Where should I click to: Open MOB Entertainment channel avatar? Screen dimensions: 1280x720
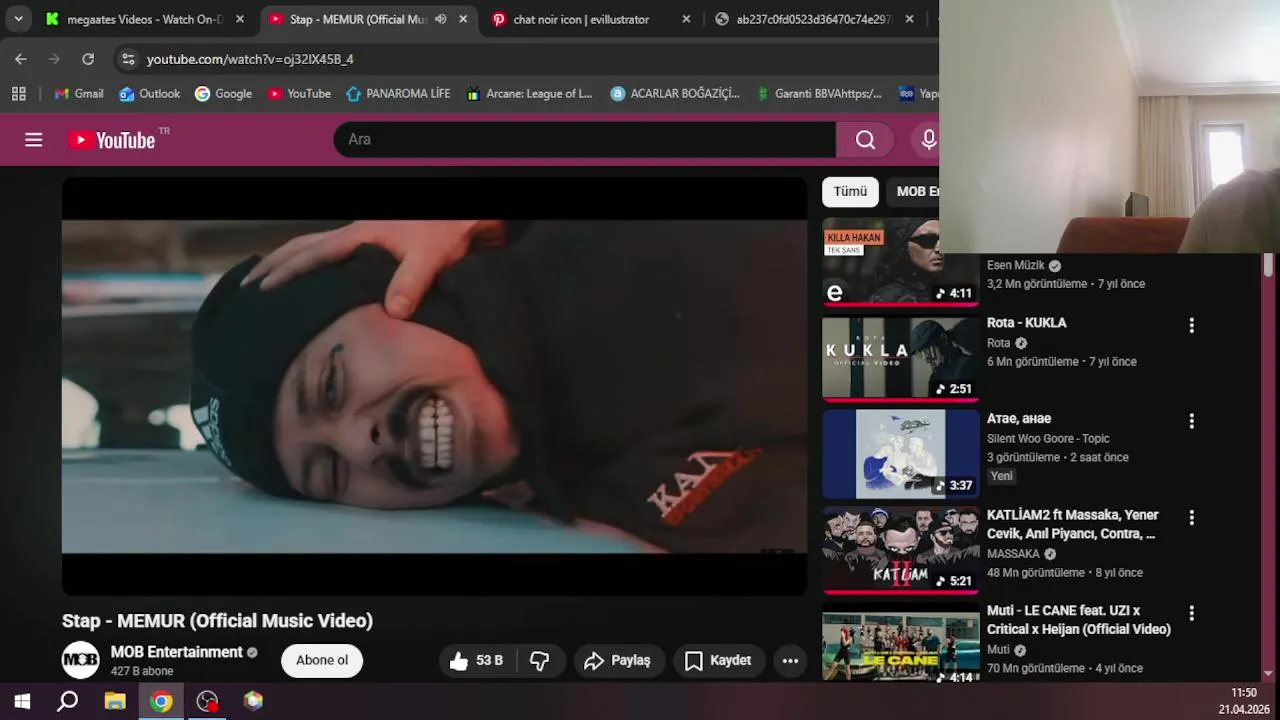[x=81, y=660]
